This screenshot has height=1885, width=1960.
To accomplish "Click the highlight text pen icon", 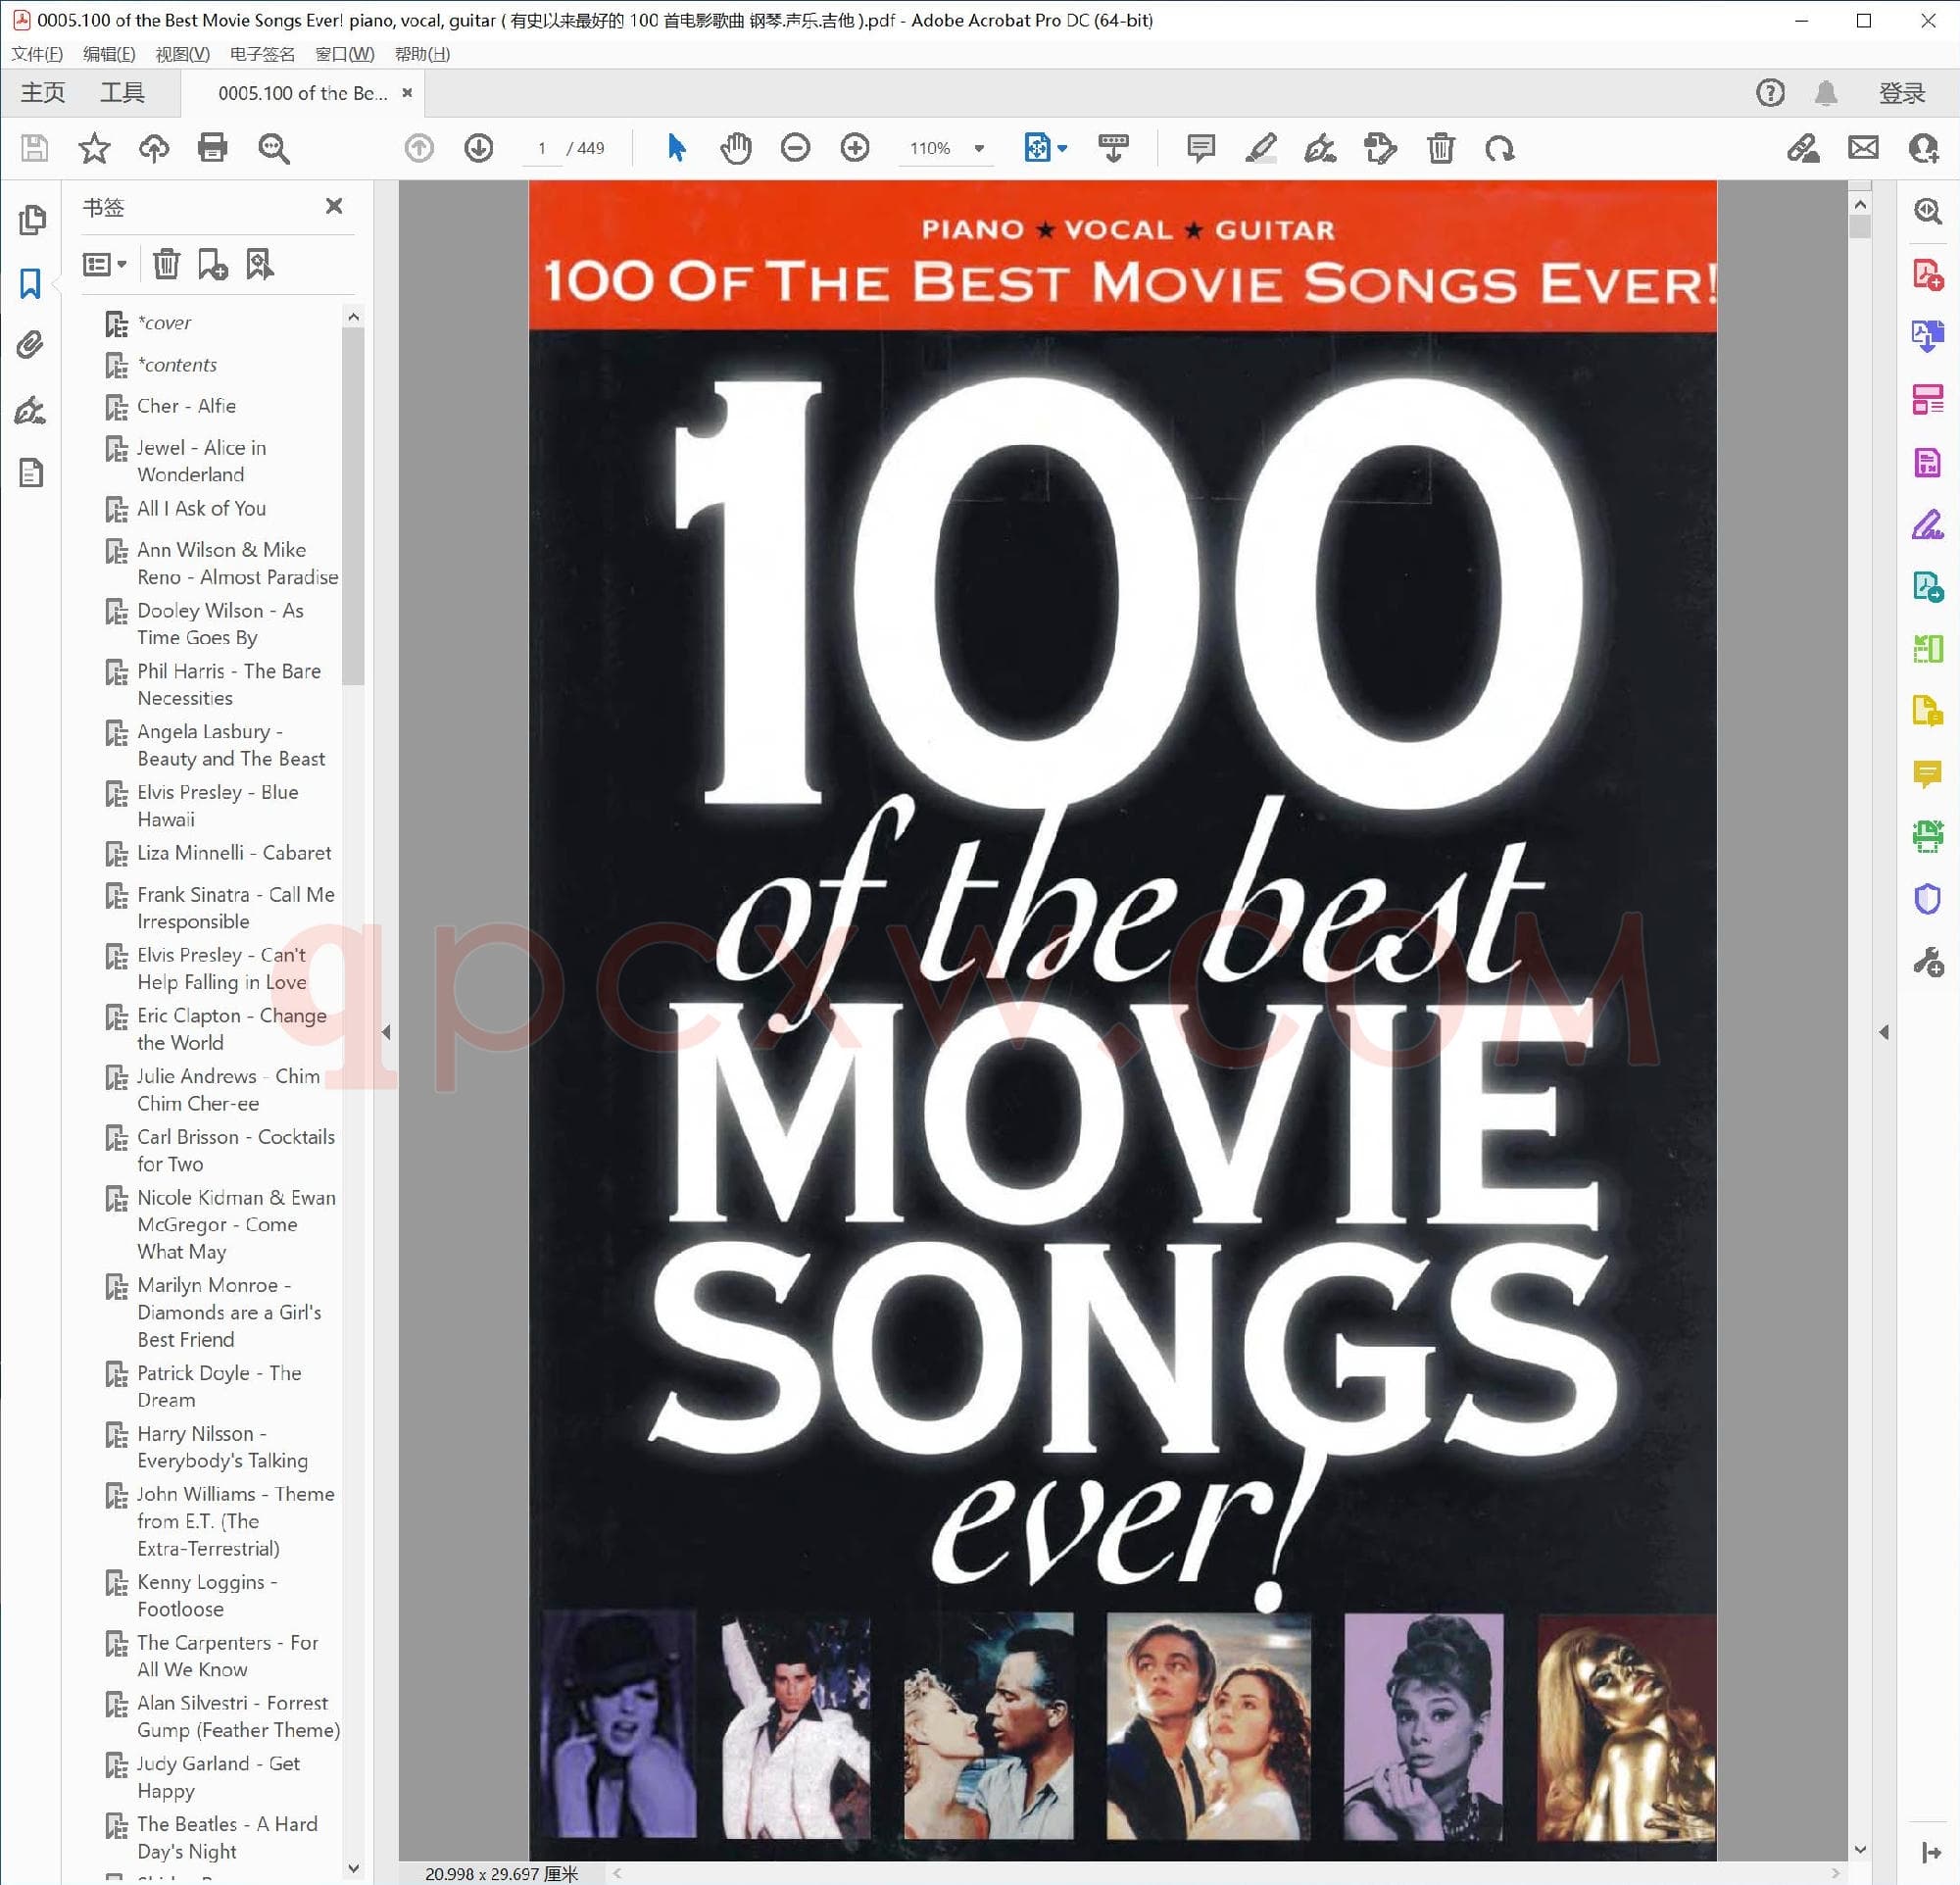I will click(x=1261, y=148).
